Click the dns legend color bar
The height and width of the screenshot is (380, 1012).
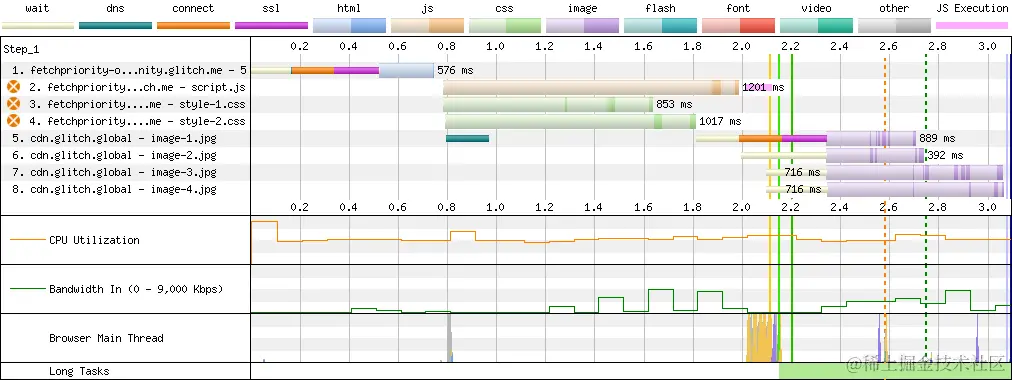point(116,26)
